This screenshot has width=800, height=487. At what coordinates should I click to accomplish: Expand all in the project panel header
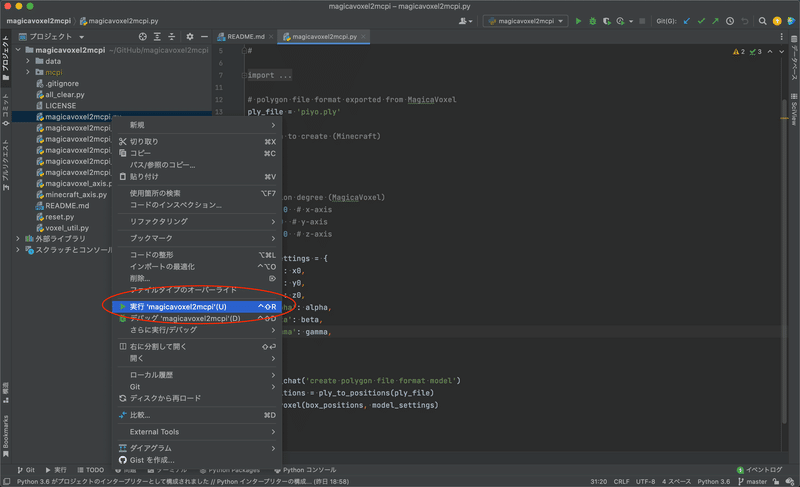tap(157, 37)
